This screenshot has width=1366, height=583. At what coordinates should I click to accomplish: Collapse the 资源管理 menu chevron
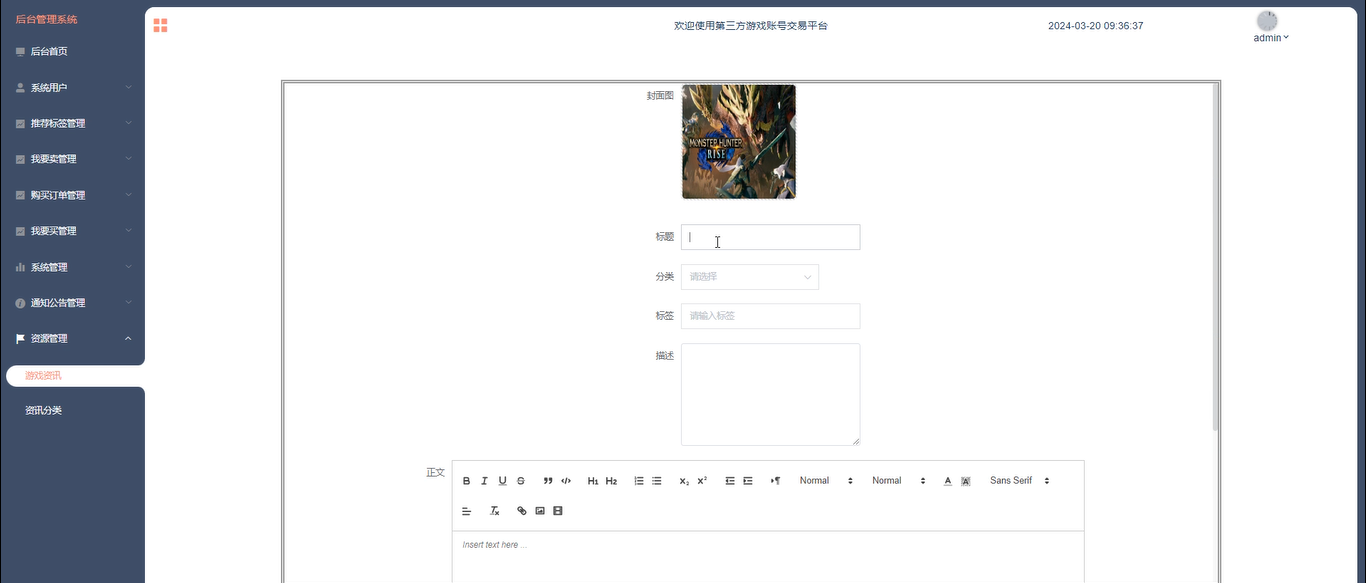128,339
